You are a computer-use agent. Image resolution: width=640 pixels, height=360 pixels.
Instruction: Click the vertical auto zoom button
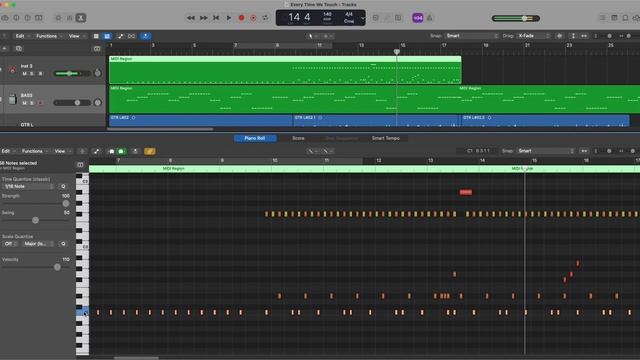[x=573, y=36]
